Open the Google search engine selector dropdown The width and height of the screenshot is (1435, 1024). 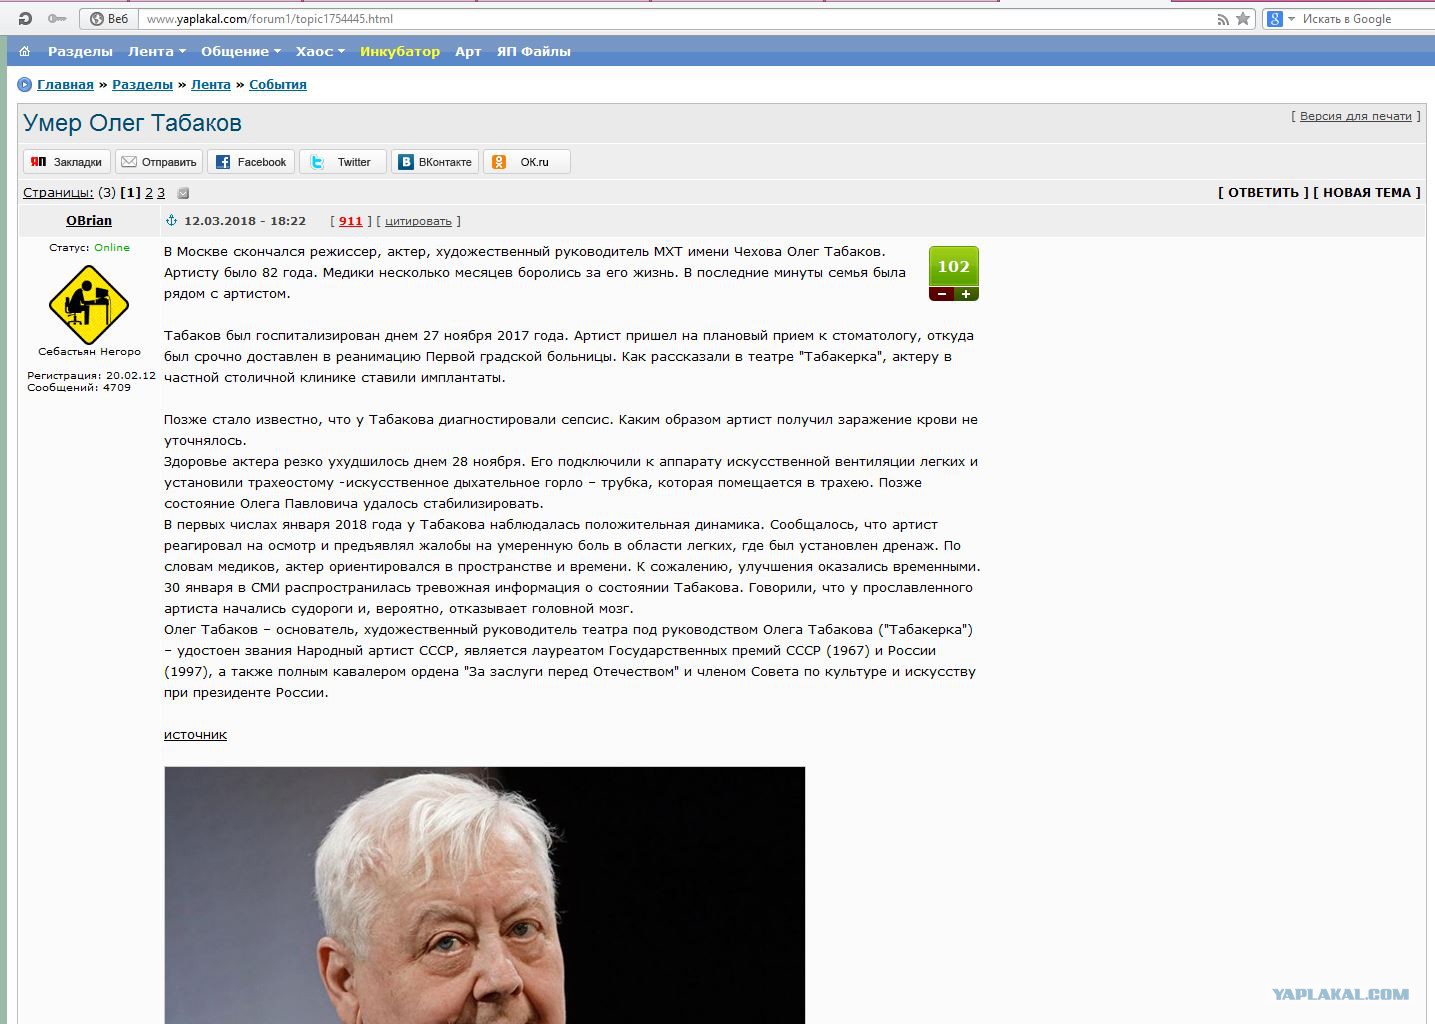tap(1280, 19)
